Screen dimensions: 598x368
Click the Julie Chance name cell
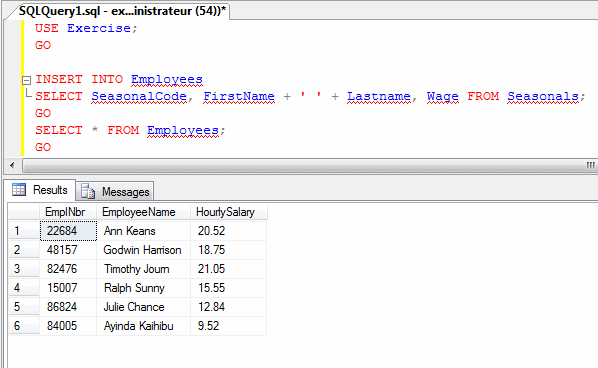[143, 307]
